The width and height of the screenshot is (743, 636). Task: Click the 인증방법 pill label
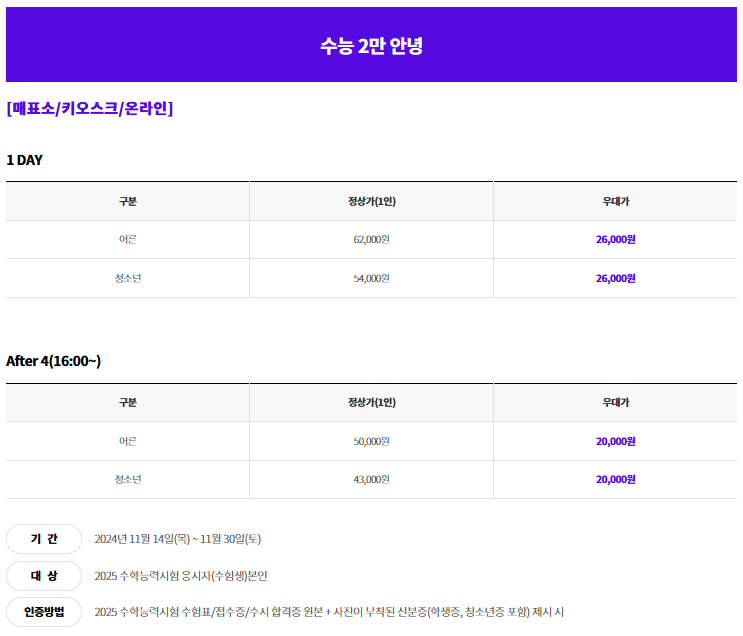tap(44, 612)
